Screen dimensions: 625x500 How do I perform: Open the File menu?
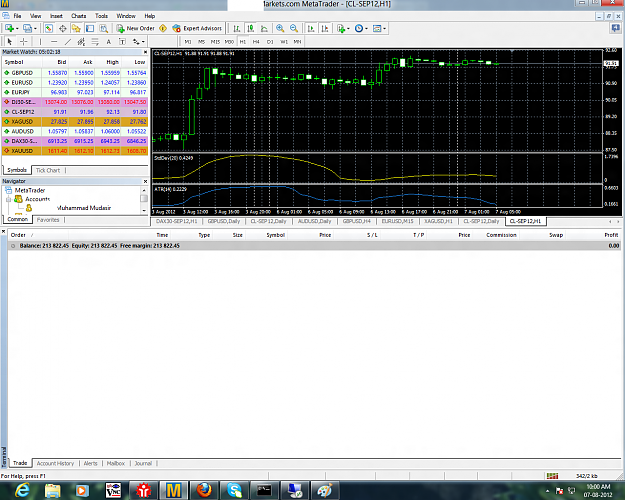17,16
